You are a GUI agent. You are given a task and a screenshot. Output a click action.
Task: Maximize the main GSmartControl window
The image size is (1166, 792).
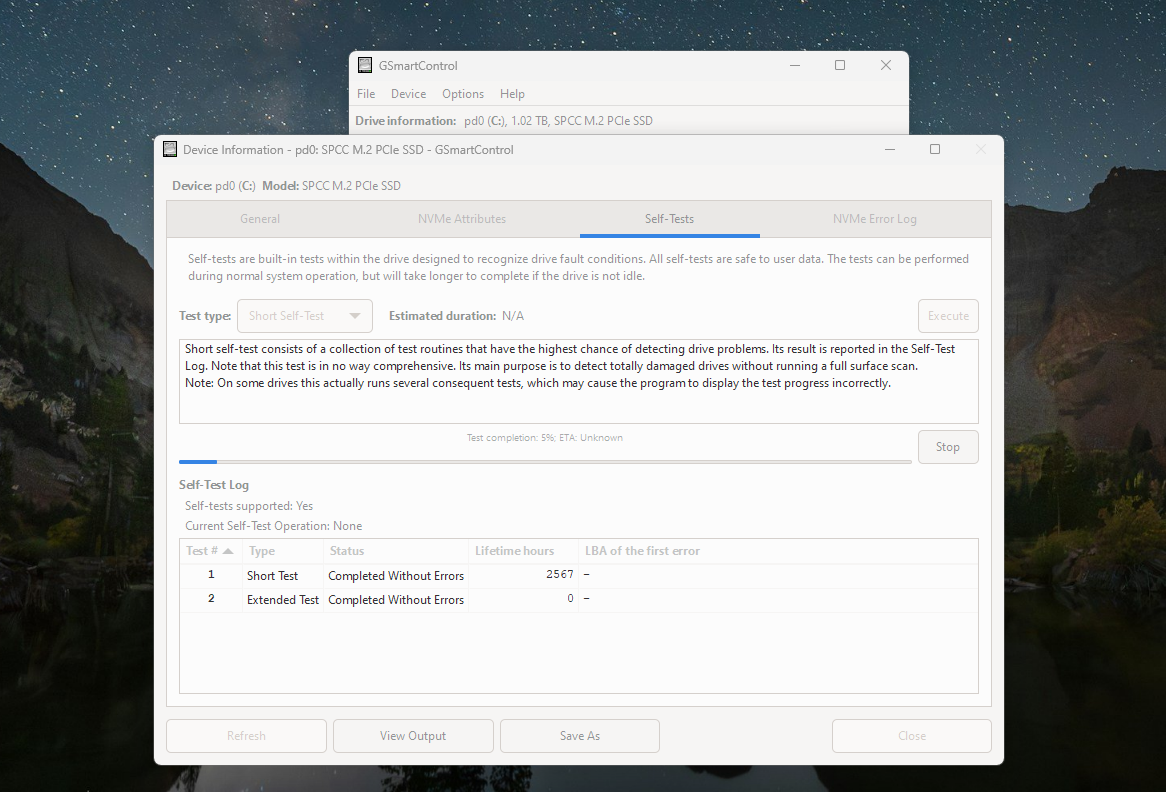pos(840,65)
